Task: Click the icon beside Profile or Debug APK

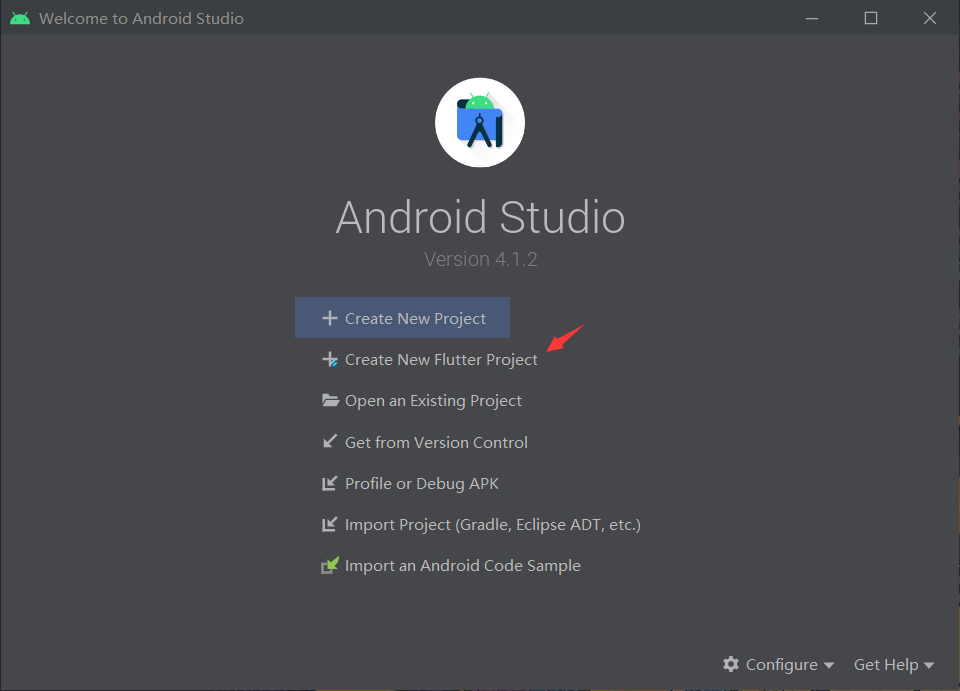Action: (329, 484)
